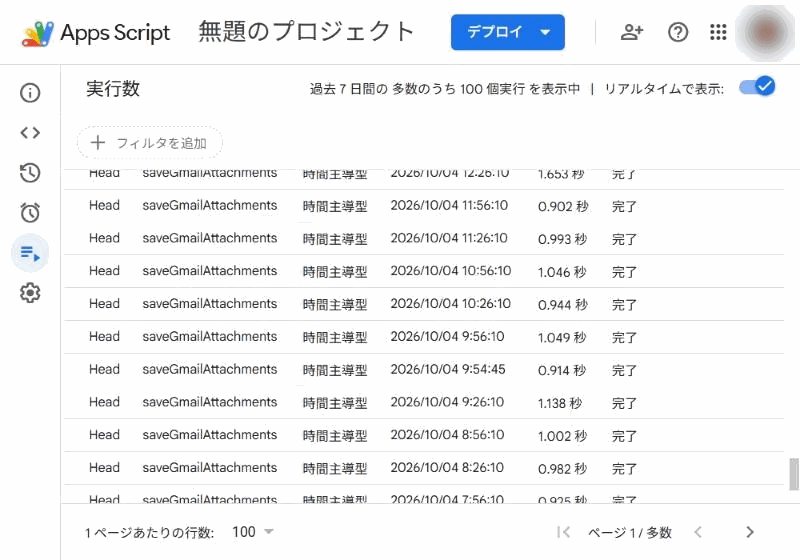The image size is (800, 560).
Task: Open the account profile avatar
Action: tap(765, 32)
